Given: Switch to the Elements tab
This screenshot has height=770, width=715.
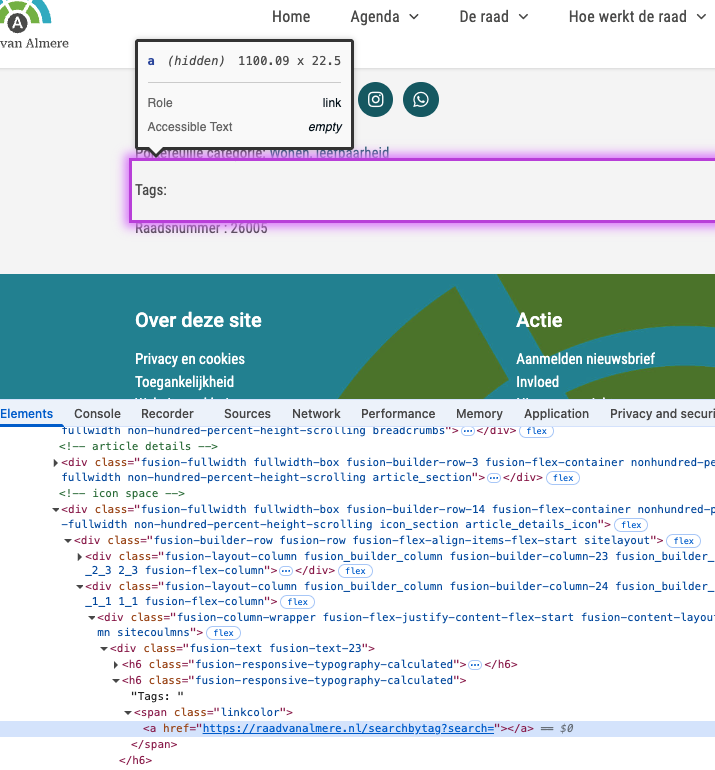Looking at the screenshot, I should coord(27,414).
